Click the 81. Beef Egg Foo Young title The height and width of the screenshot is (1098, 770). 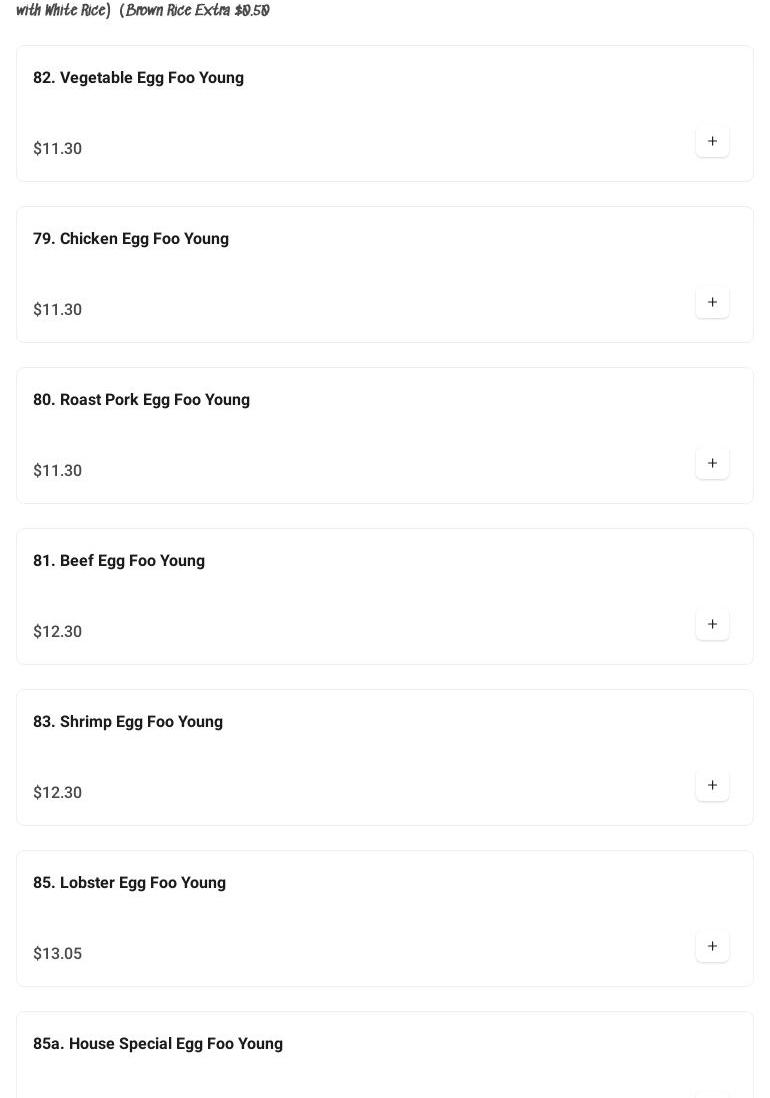coord(119,561)
